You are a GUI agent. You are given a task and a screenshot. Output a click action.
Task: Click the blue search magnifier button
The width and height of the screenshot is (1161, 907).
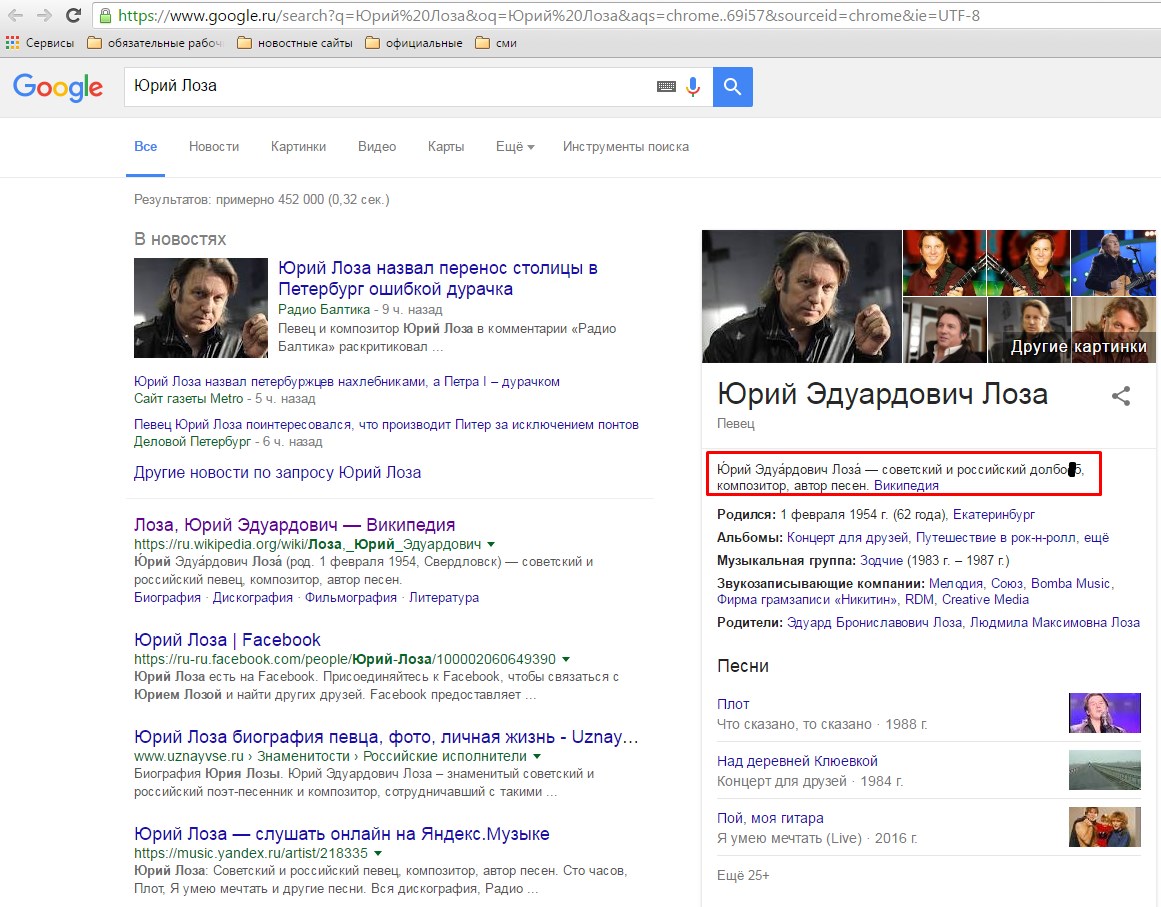[732, 87]
